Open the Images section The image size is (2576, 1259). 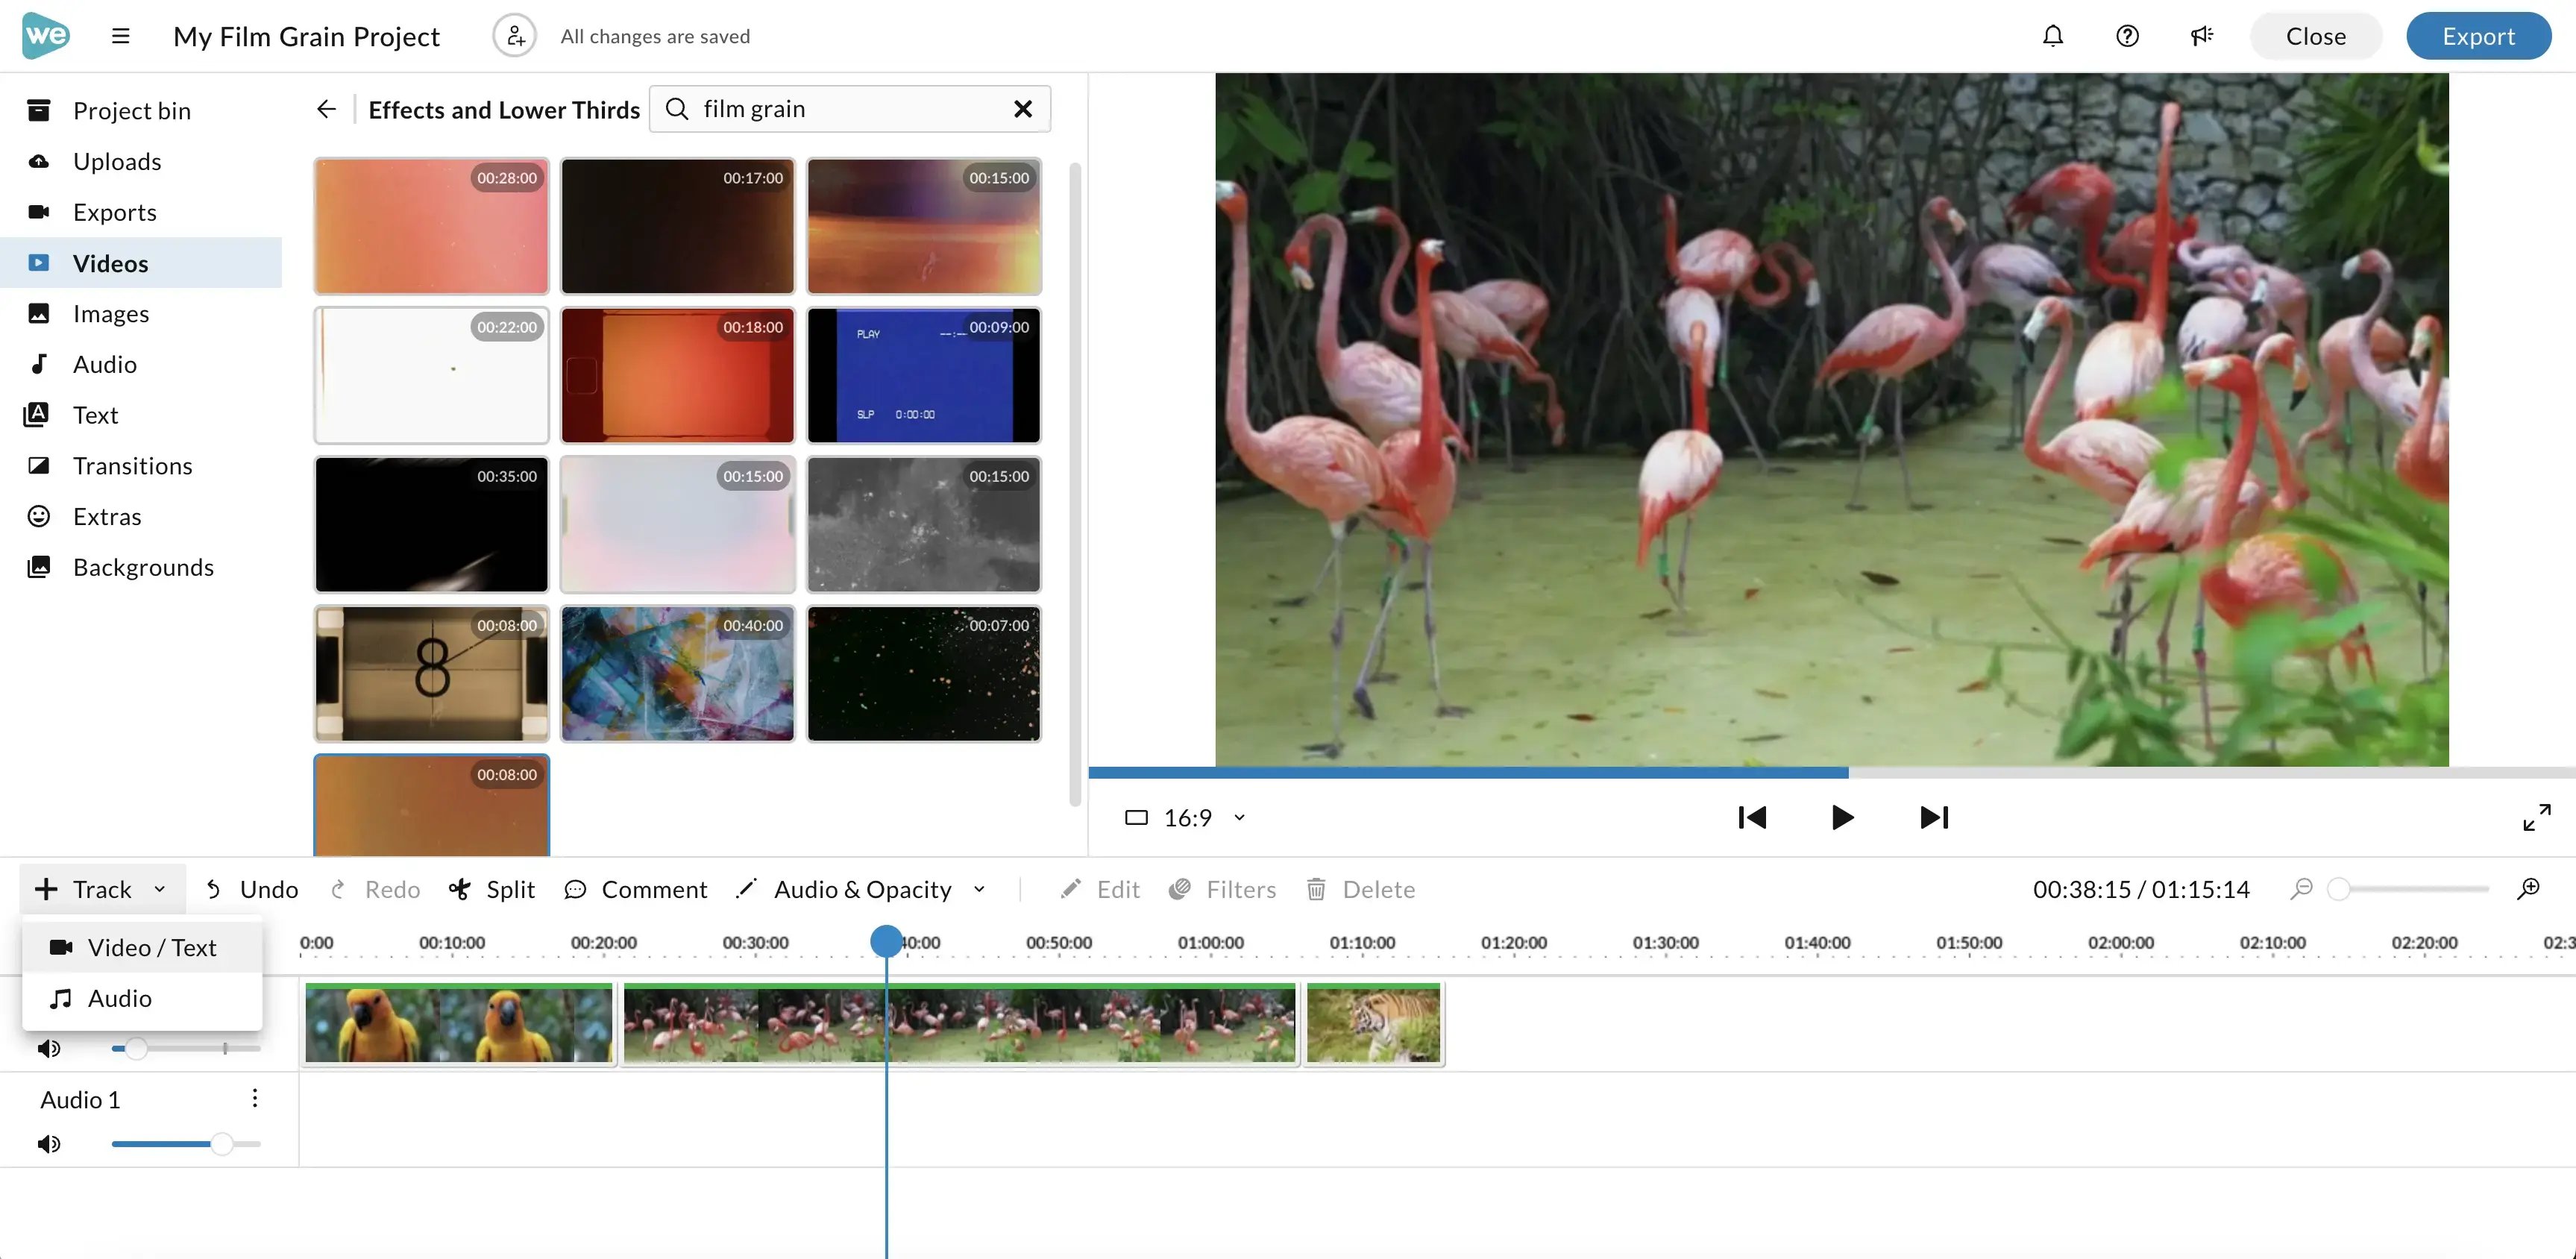click(141, 313)
